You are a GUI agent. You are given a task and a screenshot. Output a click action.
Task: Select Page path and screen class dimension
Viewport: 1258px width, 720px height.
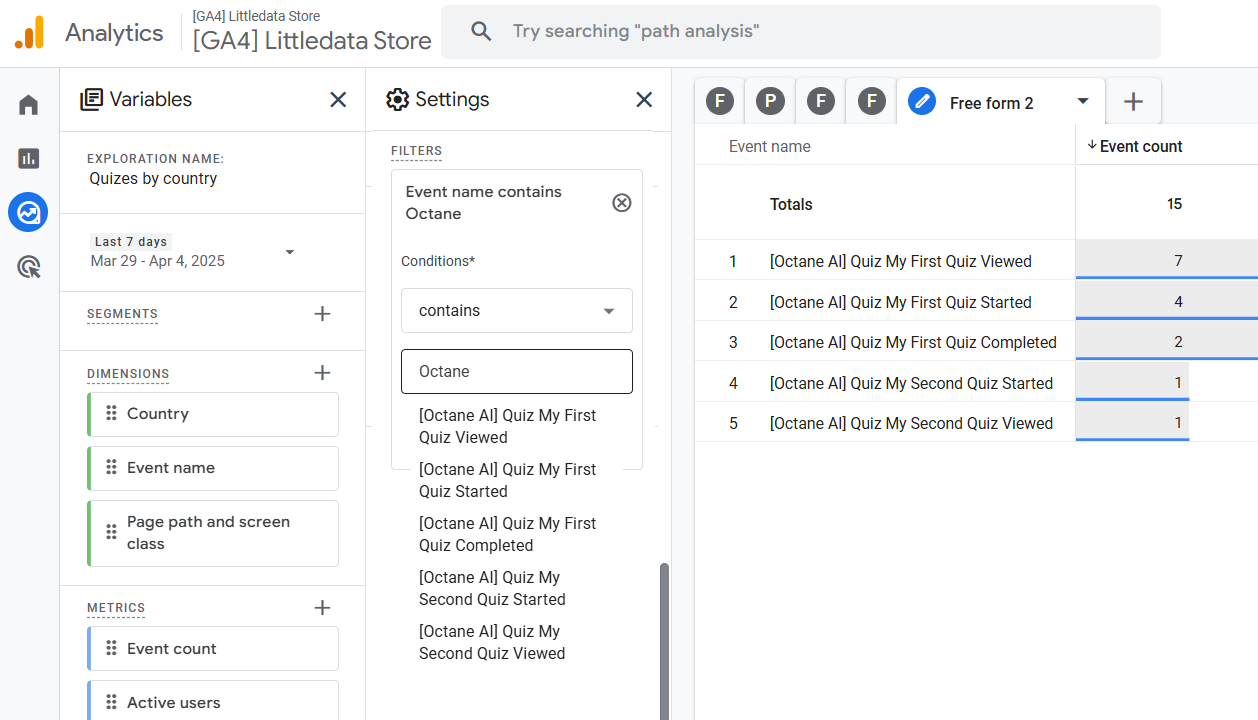click(213, 533)
